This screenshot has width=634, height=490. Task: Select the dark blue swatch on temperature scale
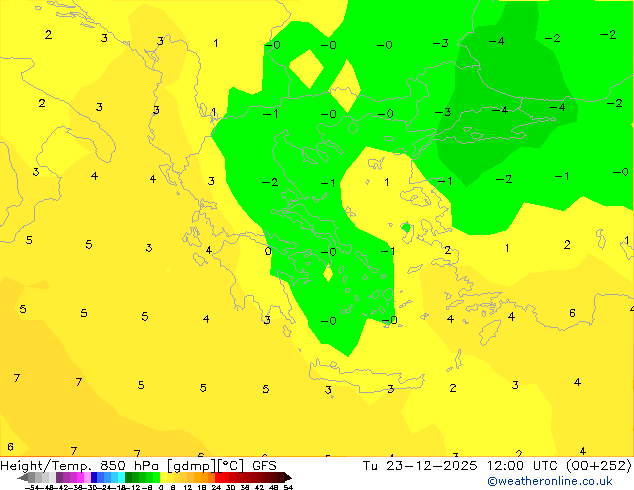94,477
